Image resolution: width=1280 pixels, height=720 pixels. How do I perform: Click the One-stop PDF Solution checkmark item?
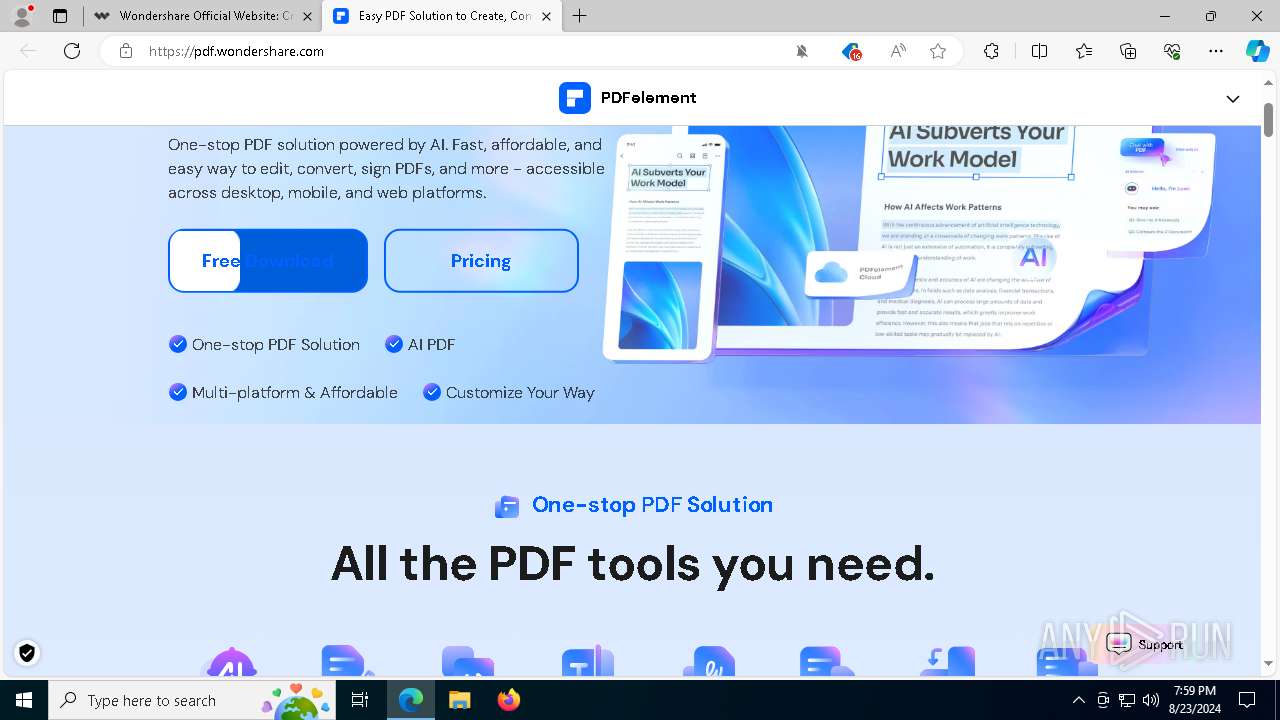[265, 344]
